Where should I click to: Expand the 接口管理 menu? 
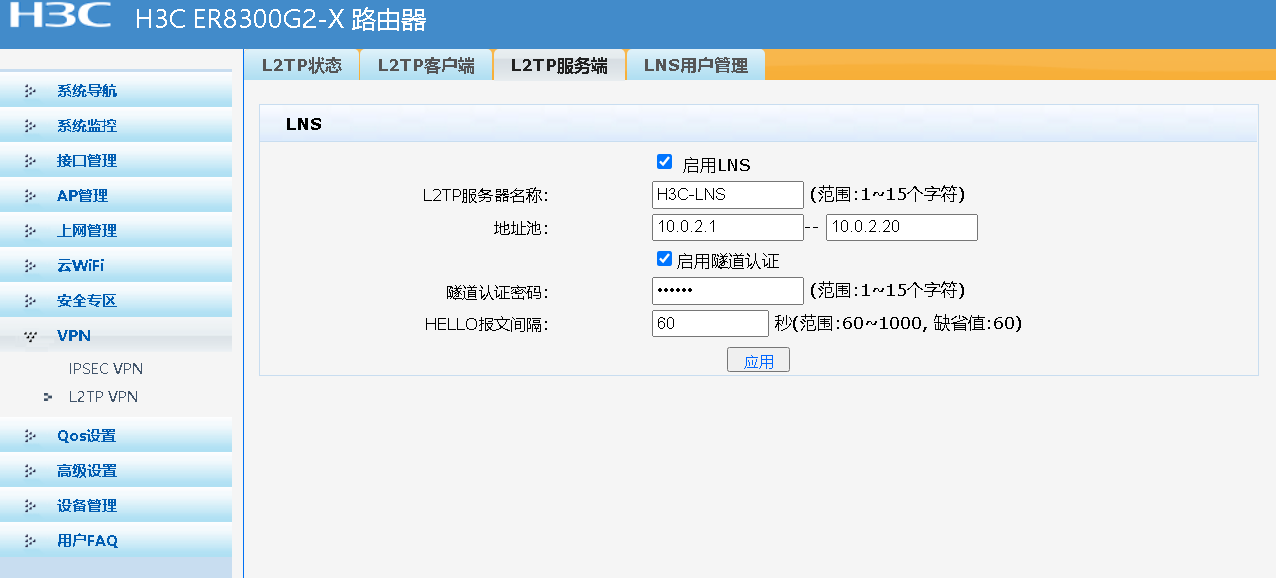click(x=116, y=161)
